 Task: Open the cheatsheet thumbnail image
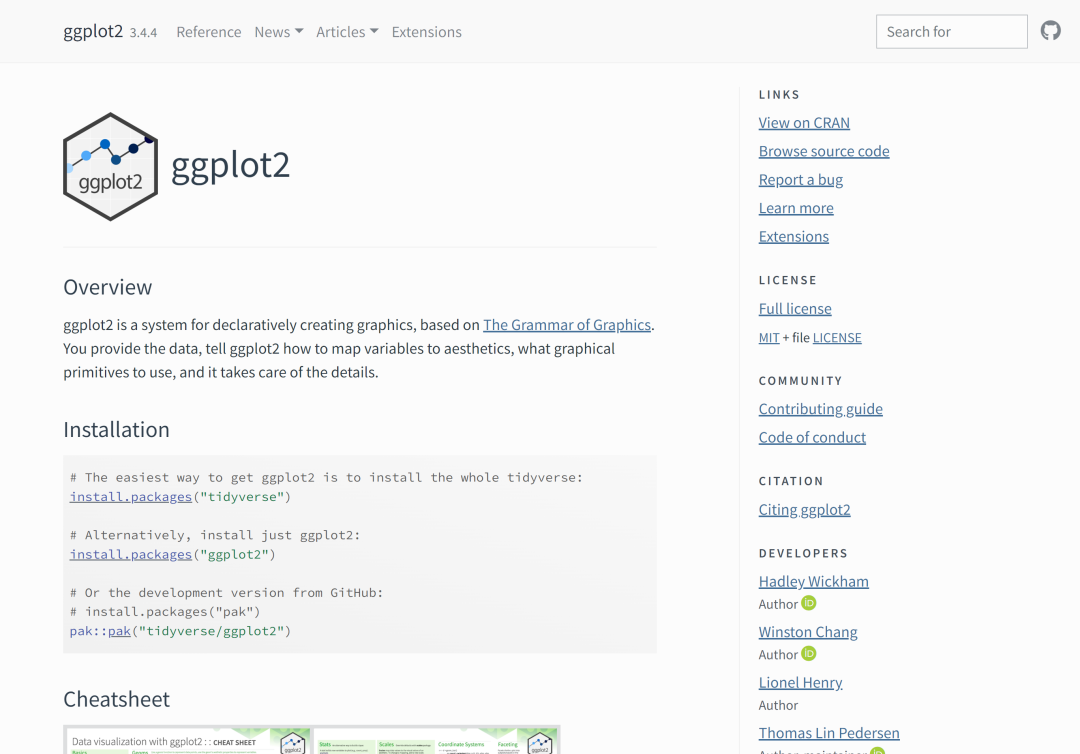311,740
